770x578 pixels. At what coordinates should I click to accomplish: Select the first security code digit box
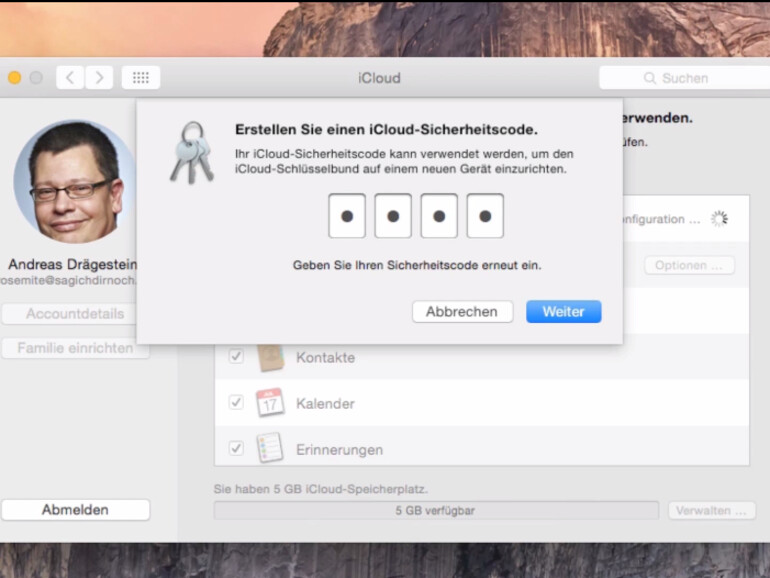point(347,216)
